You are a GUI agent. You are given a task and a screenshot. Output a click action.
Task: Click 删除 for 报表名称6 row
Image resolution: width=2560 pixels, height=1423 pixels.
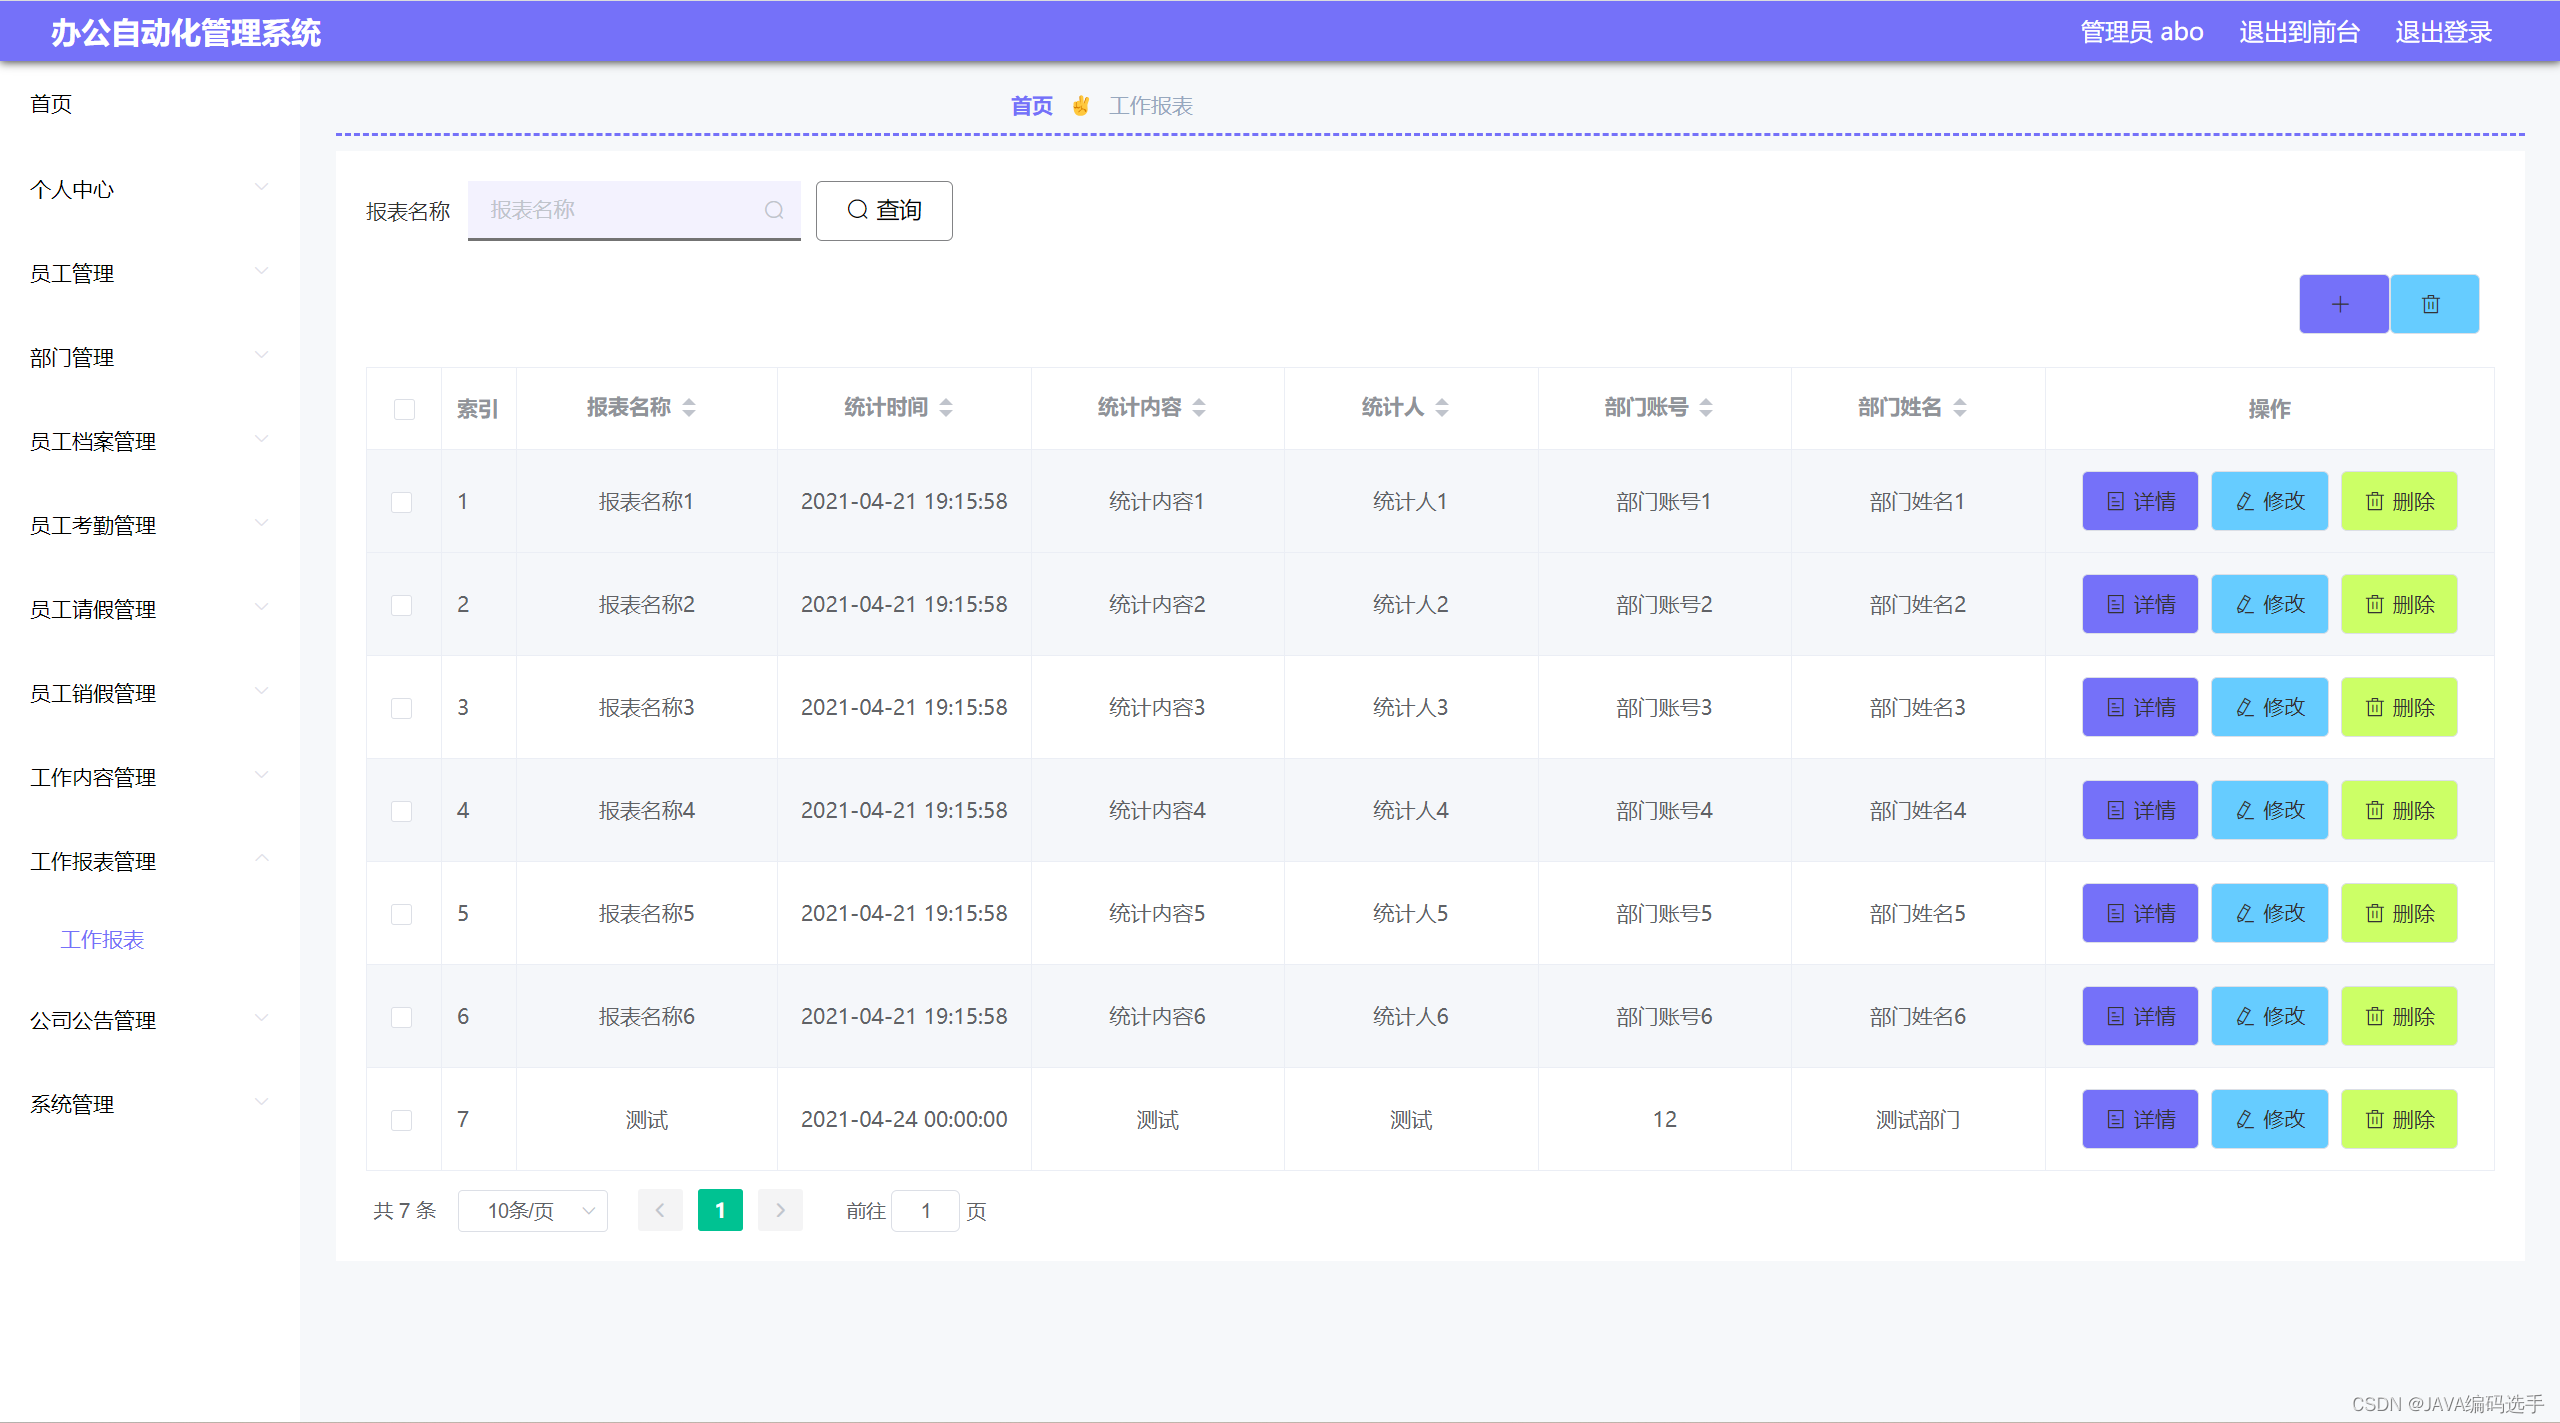pos(2399,1016)
